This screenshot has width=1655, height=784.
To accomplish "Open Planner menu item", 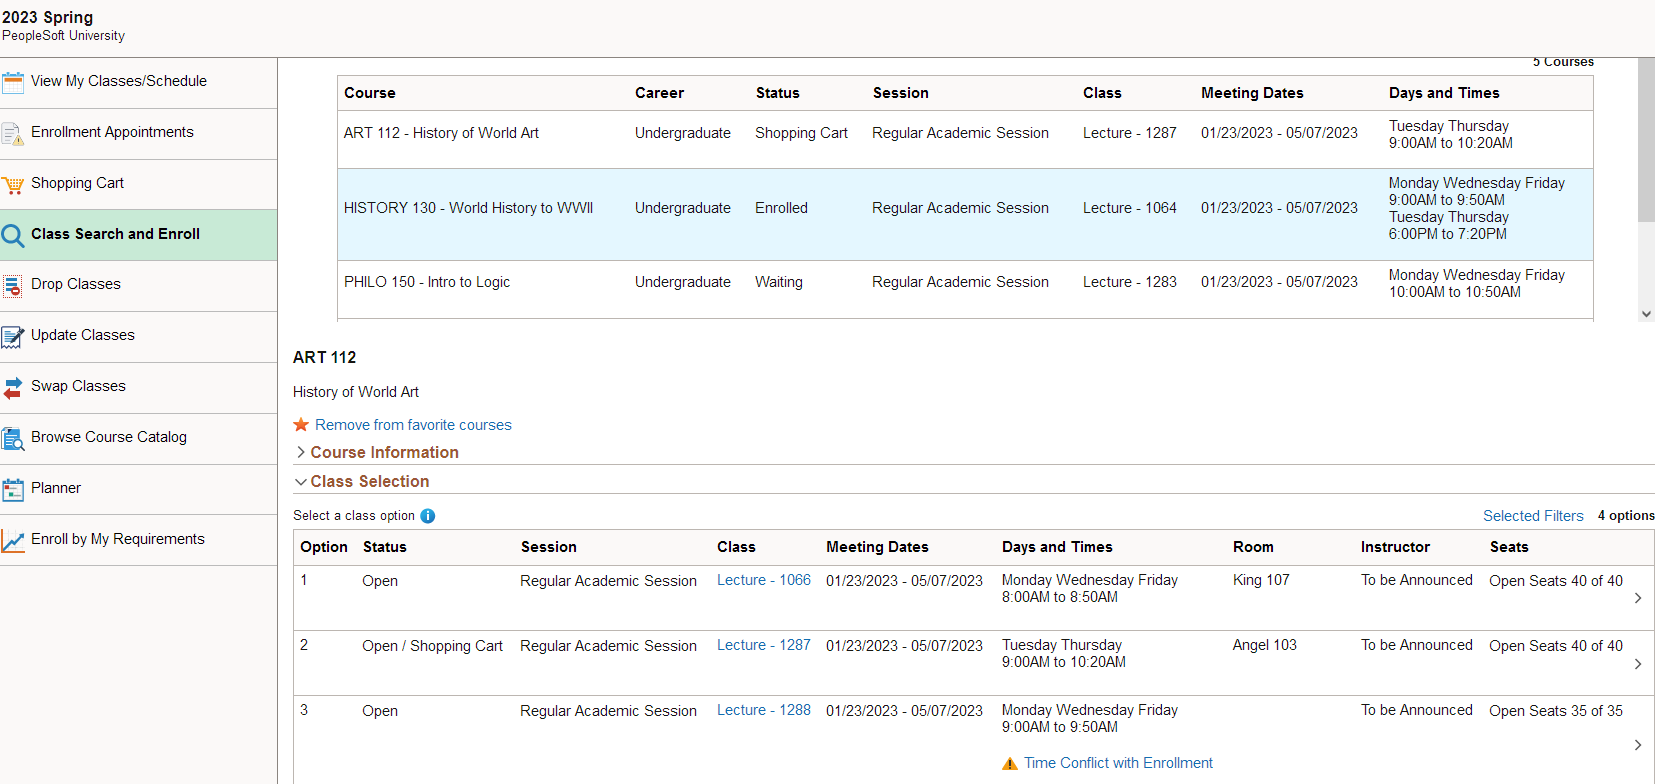I will [x=138, y=490].
